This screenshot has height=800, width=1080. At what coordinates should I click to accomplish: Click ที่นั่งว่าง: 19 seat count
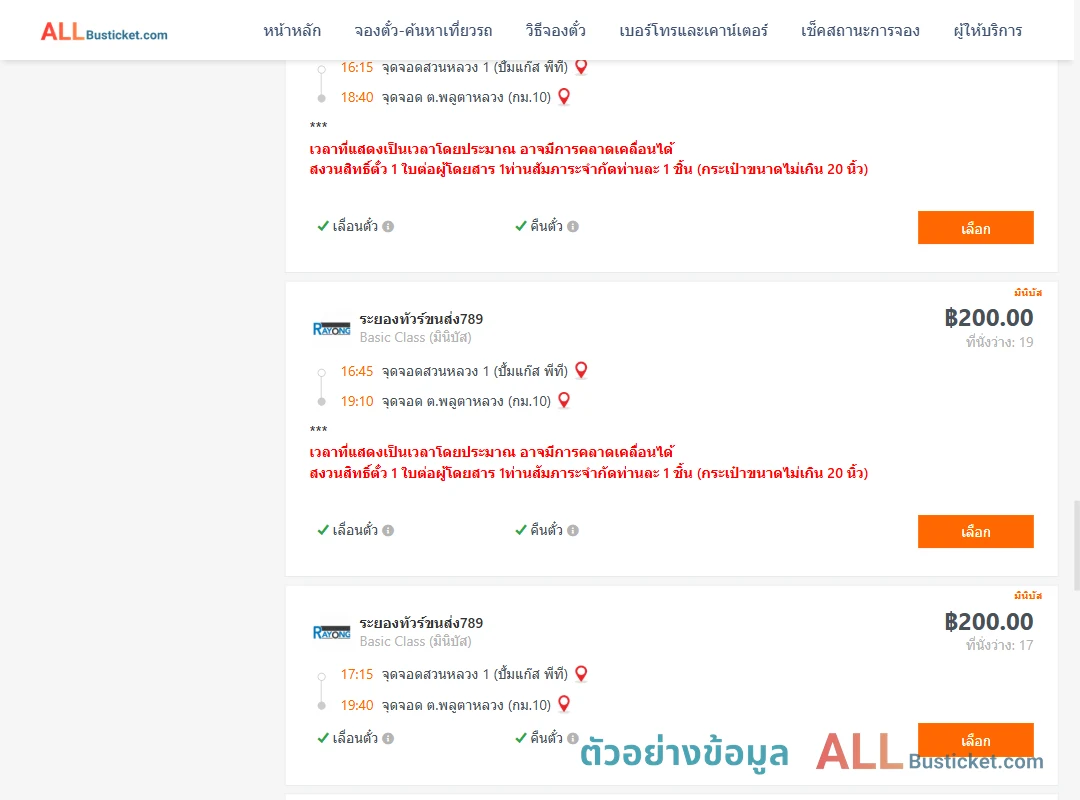[x=999, y=342]
